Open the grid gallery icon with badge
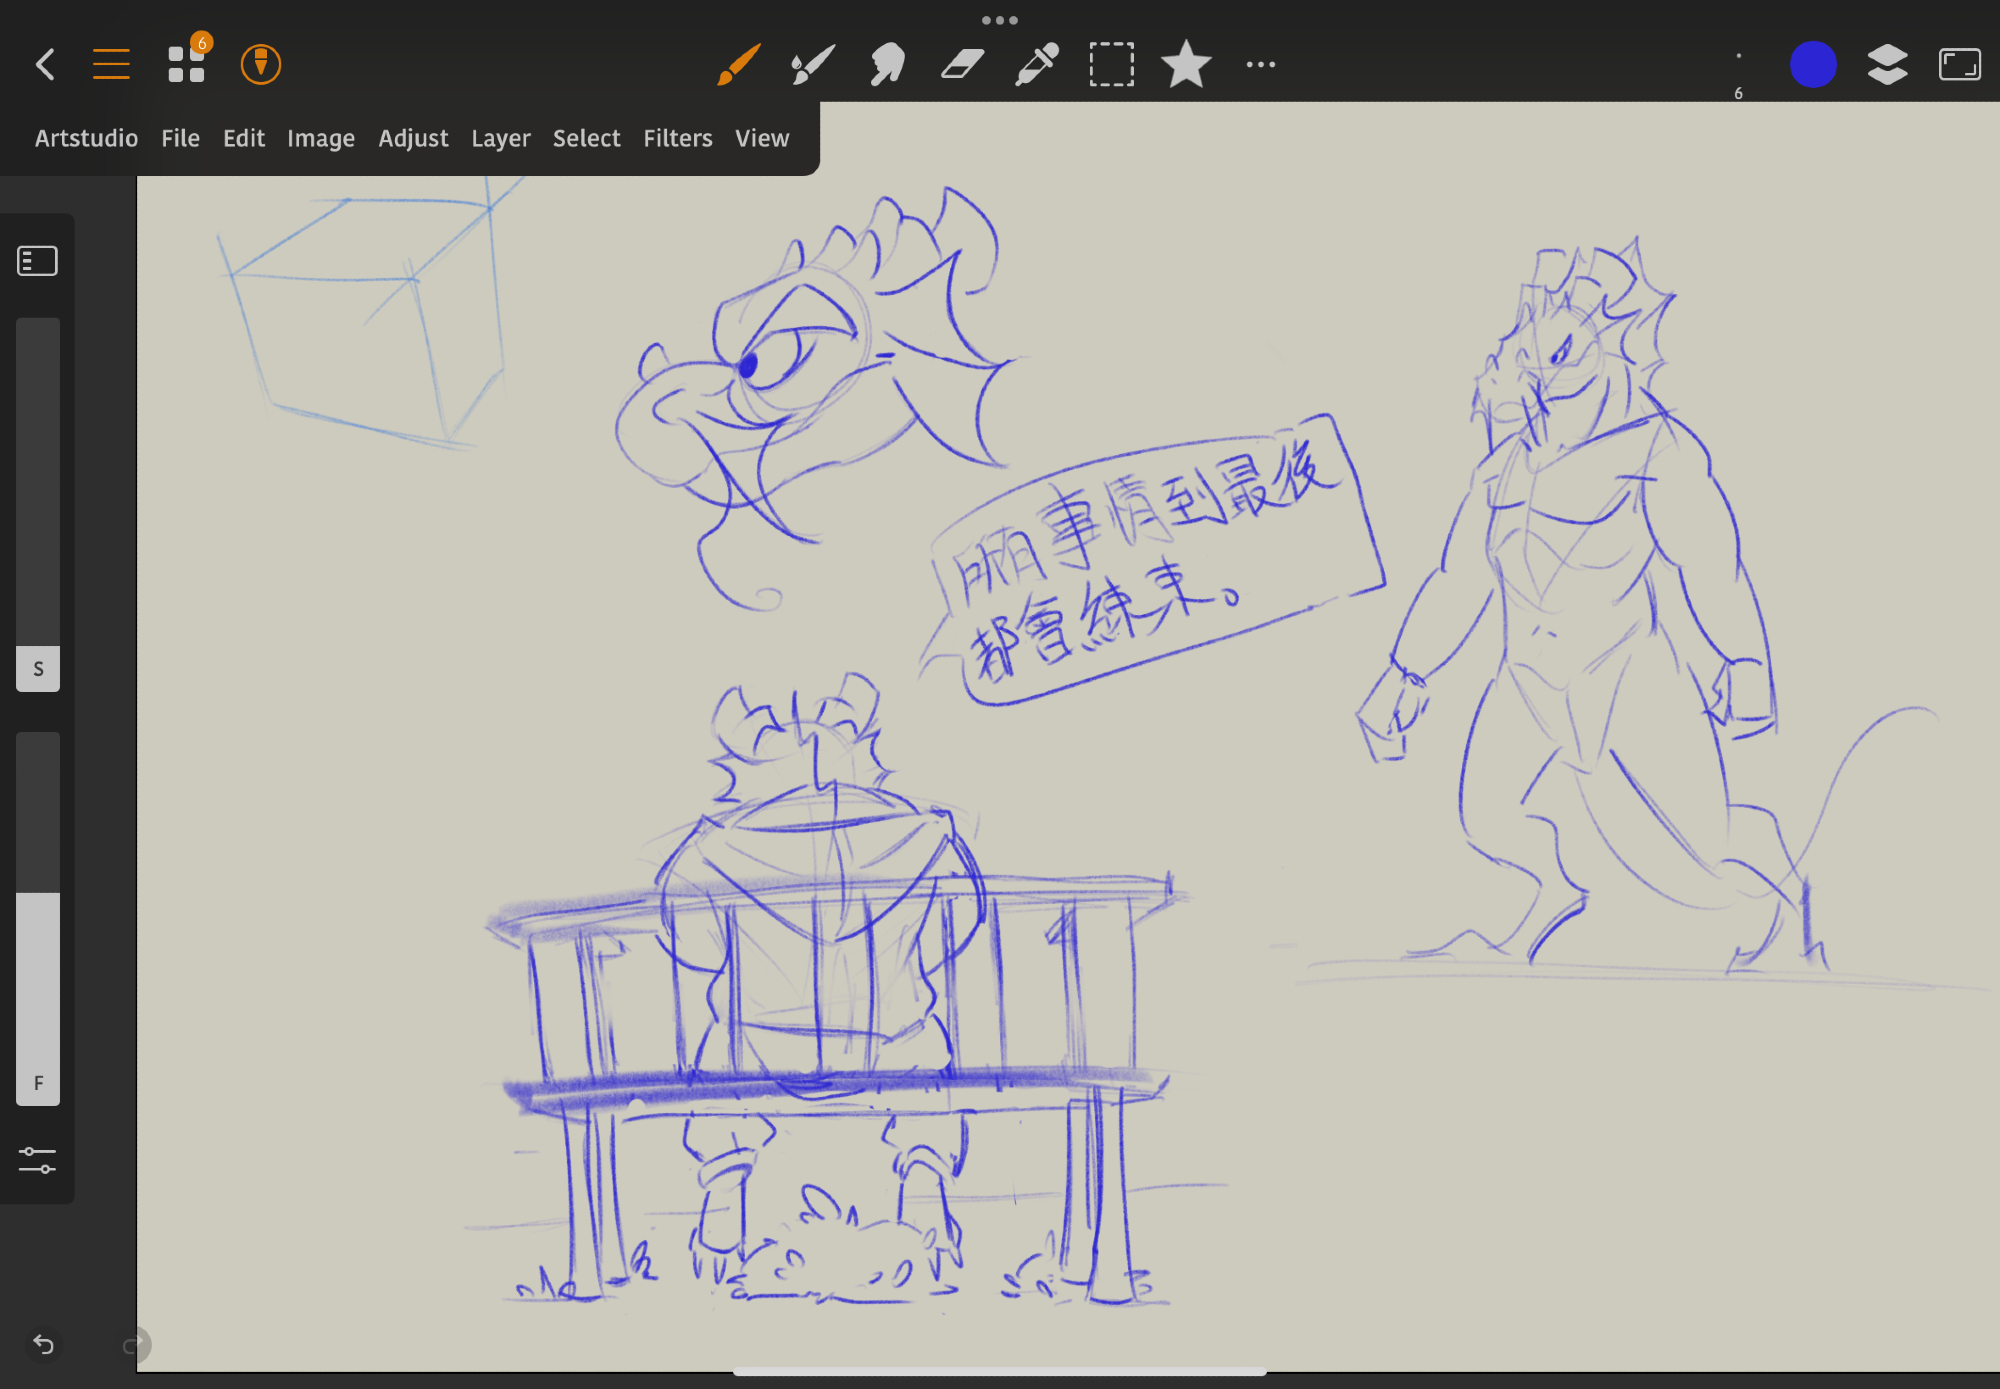This screenshot has height=1389, width=2000. (186, 65)
